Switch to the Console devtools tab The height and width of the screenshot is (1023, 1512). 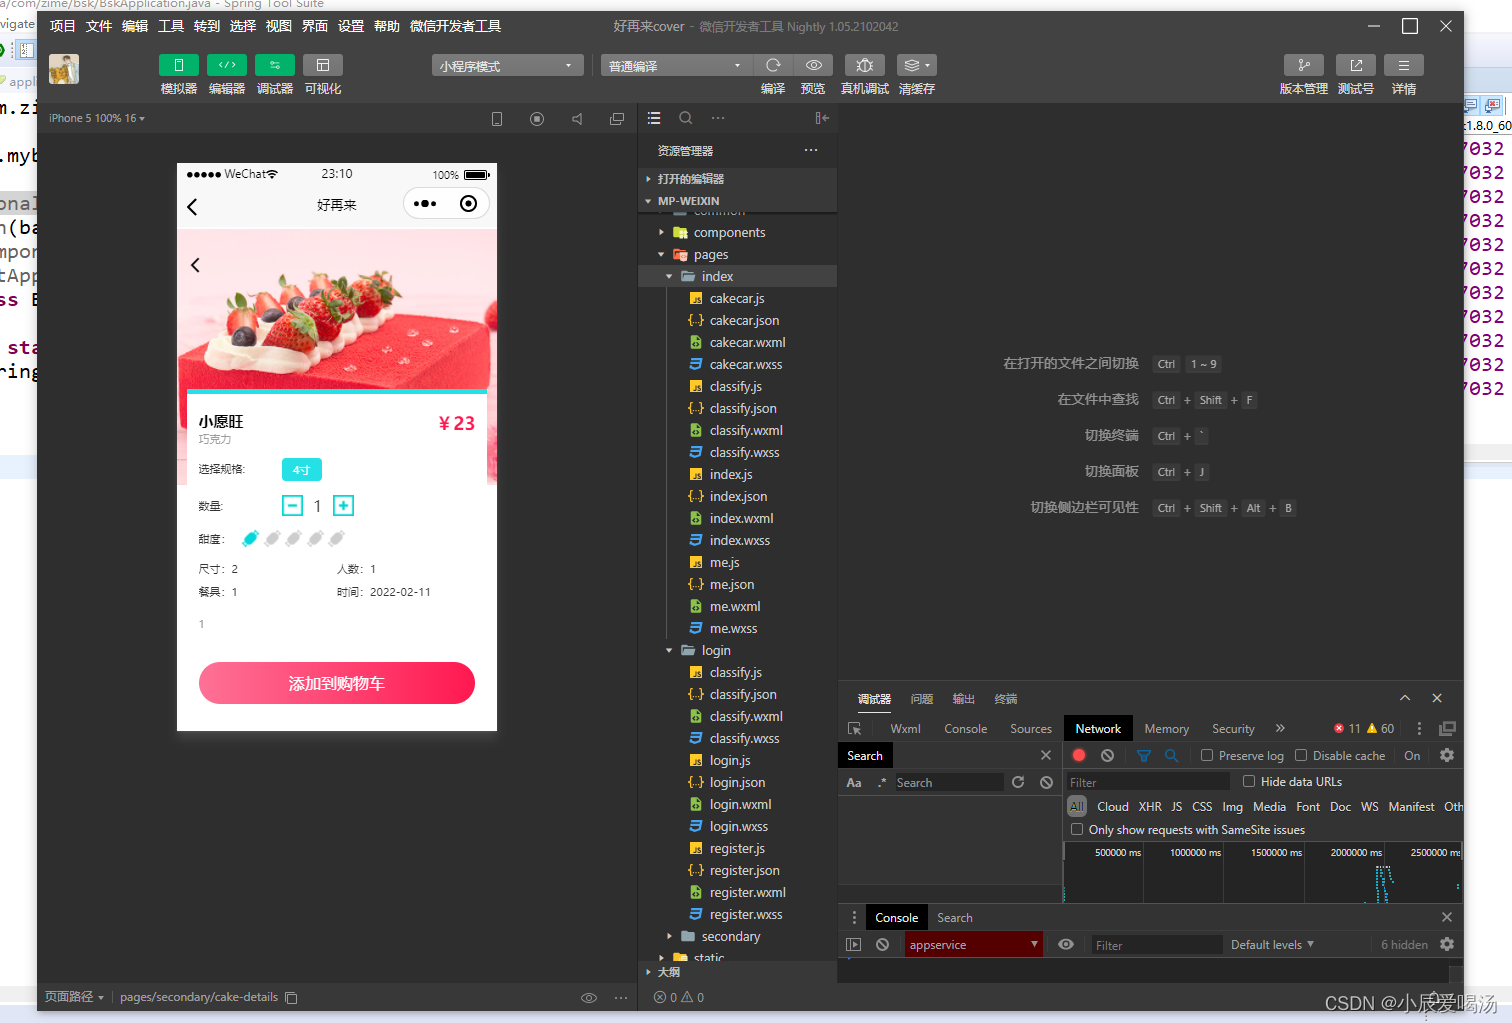[x=965, y=729]
